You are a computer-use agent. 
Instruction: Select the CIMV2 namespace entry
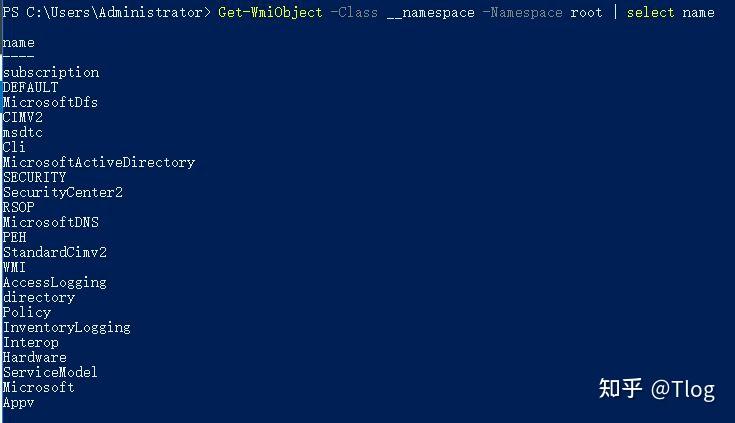[23, 117]
